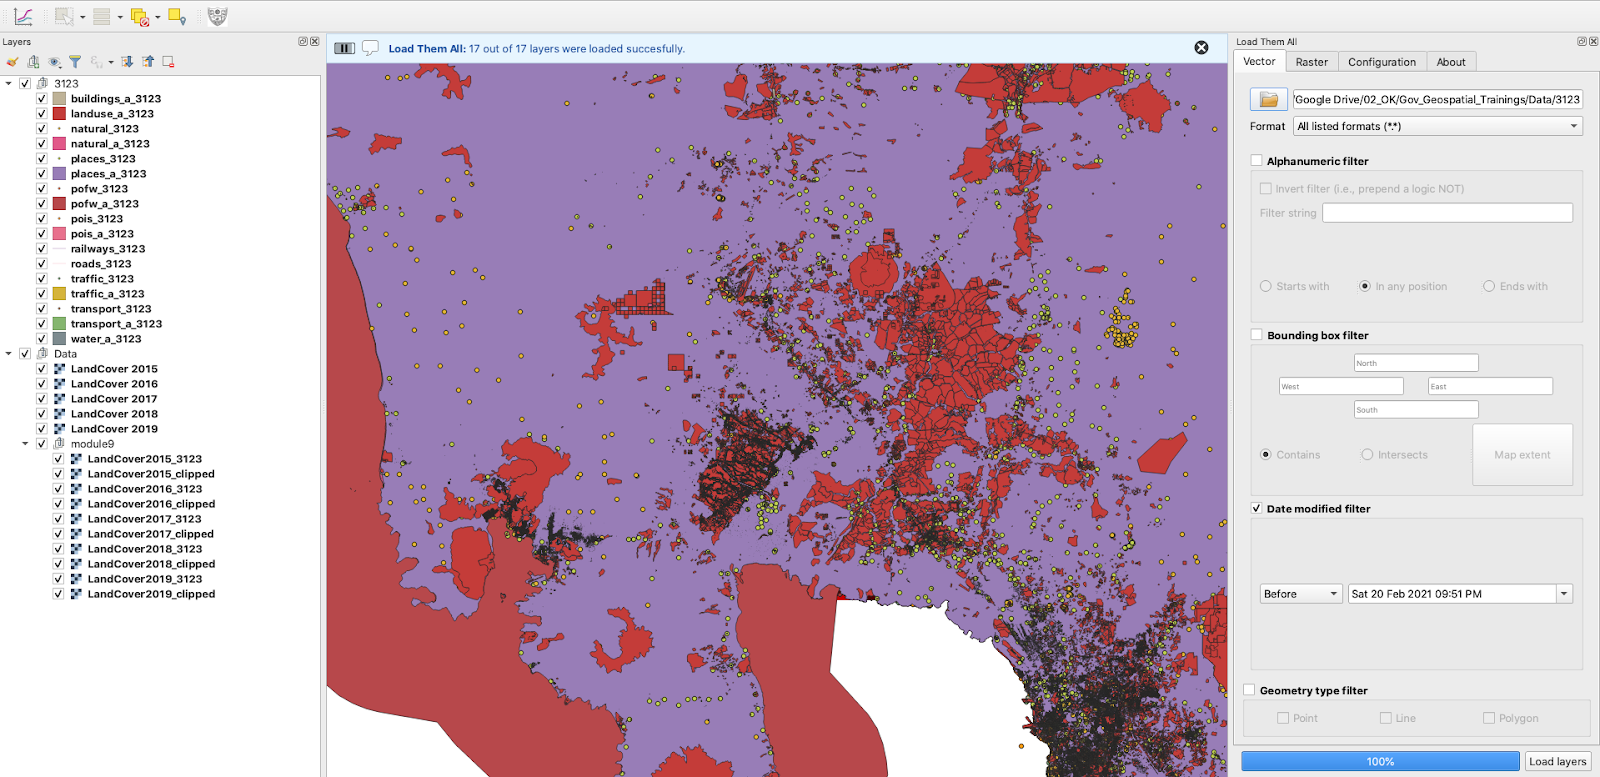Click the landuse_a_3123 red color swatch
Image resolution: width=1600 pixels, height=777 pixels.
pyautogui.click(x=59, y=114)
